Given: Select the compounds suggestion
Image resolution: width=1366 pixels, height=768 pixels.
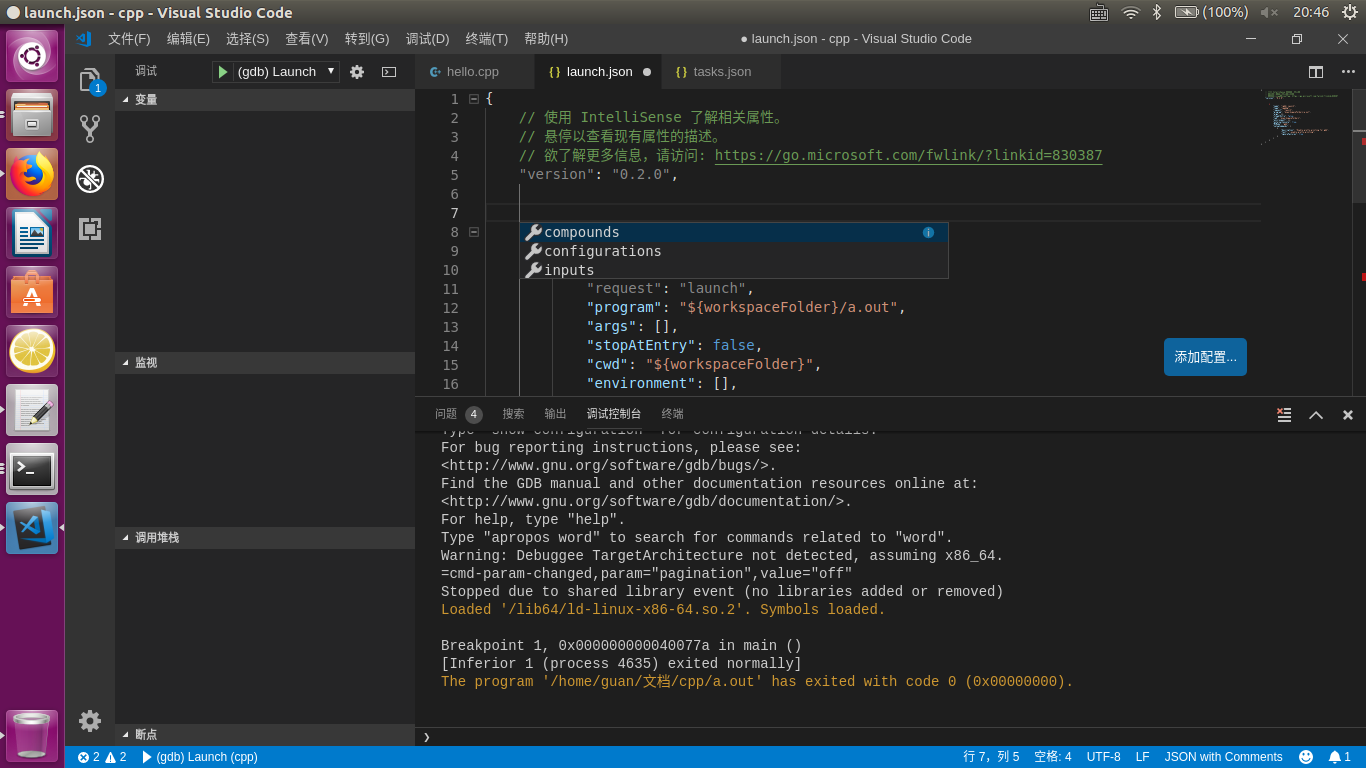Looking at the screenshot, I should point(734,232).
